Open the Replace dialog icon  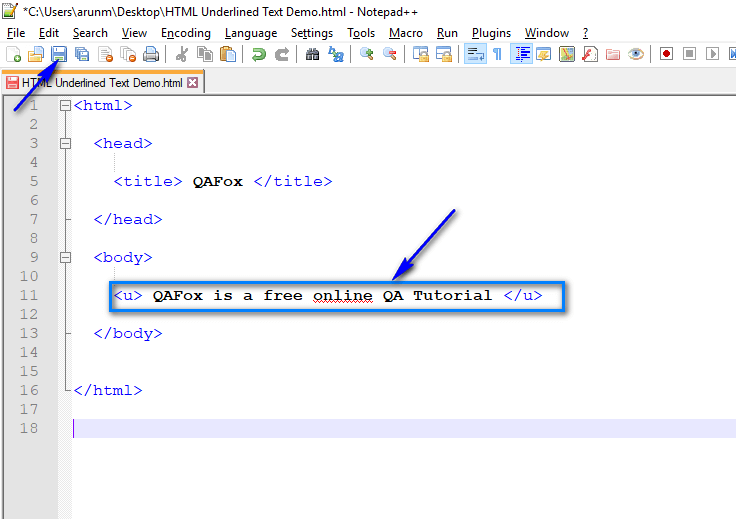click(x=336, y=54)
